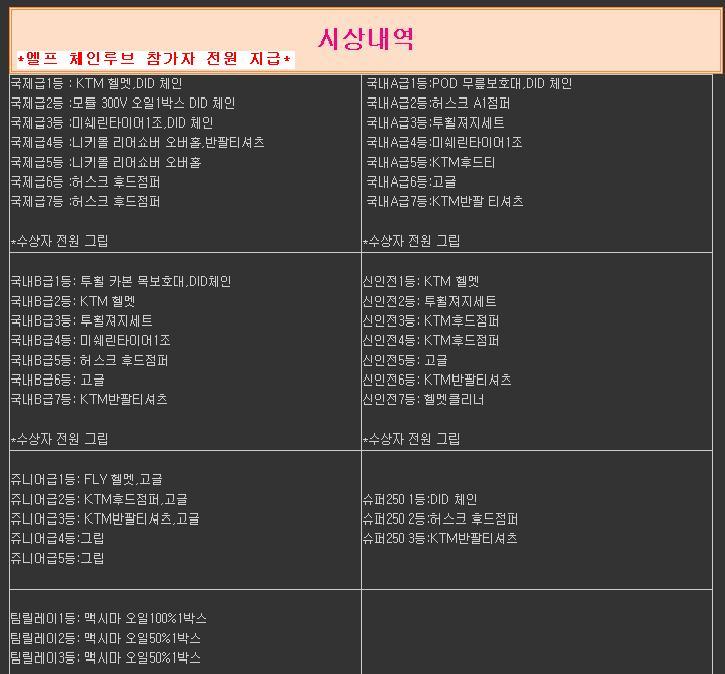Select the '쥬니어급2등: KTM후드점퍼,고글' row

pyautogui.click(x=99, y=499)
